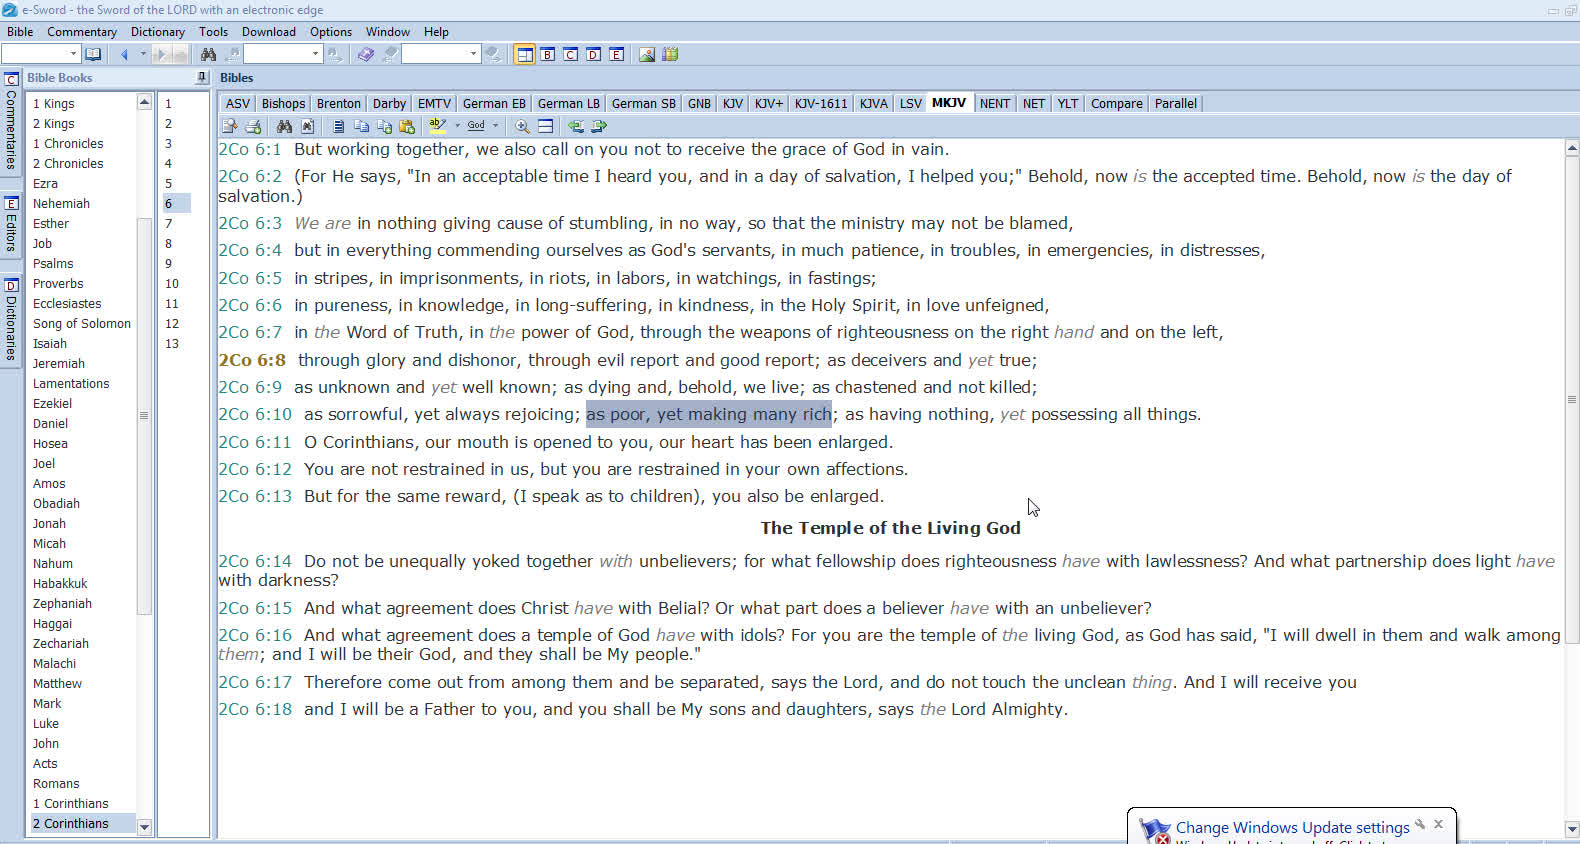Open the reference library books icon
The height and width of the screenshot is (844, 1580).
(670, 54)
